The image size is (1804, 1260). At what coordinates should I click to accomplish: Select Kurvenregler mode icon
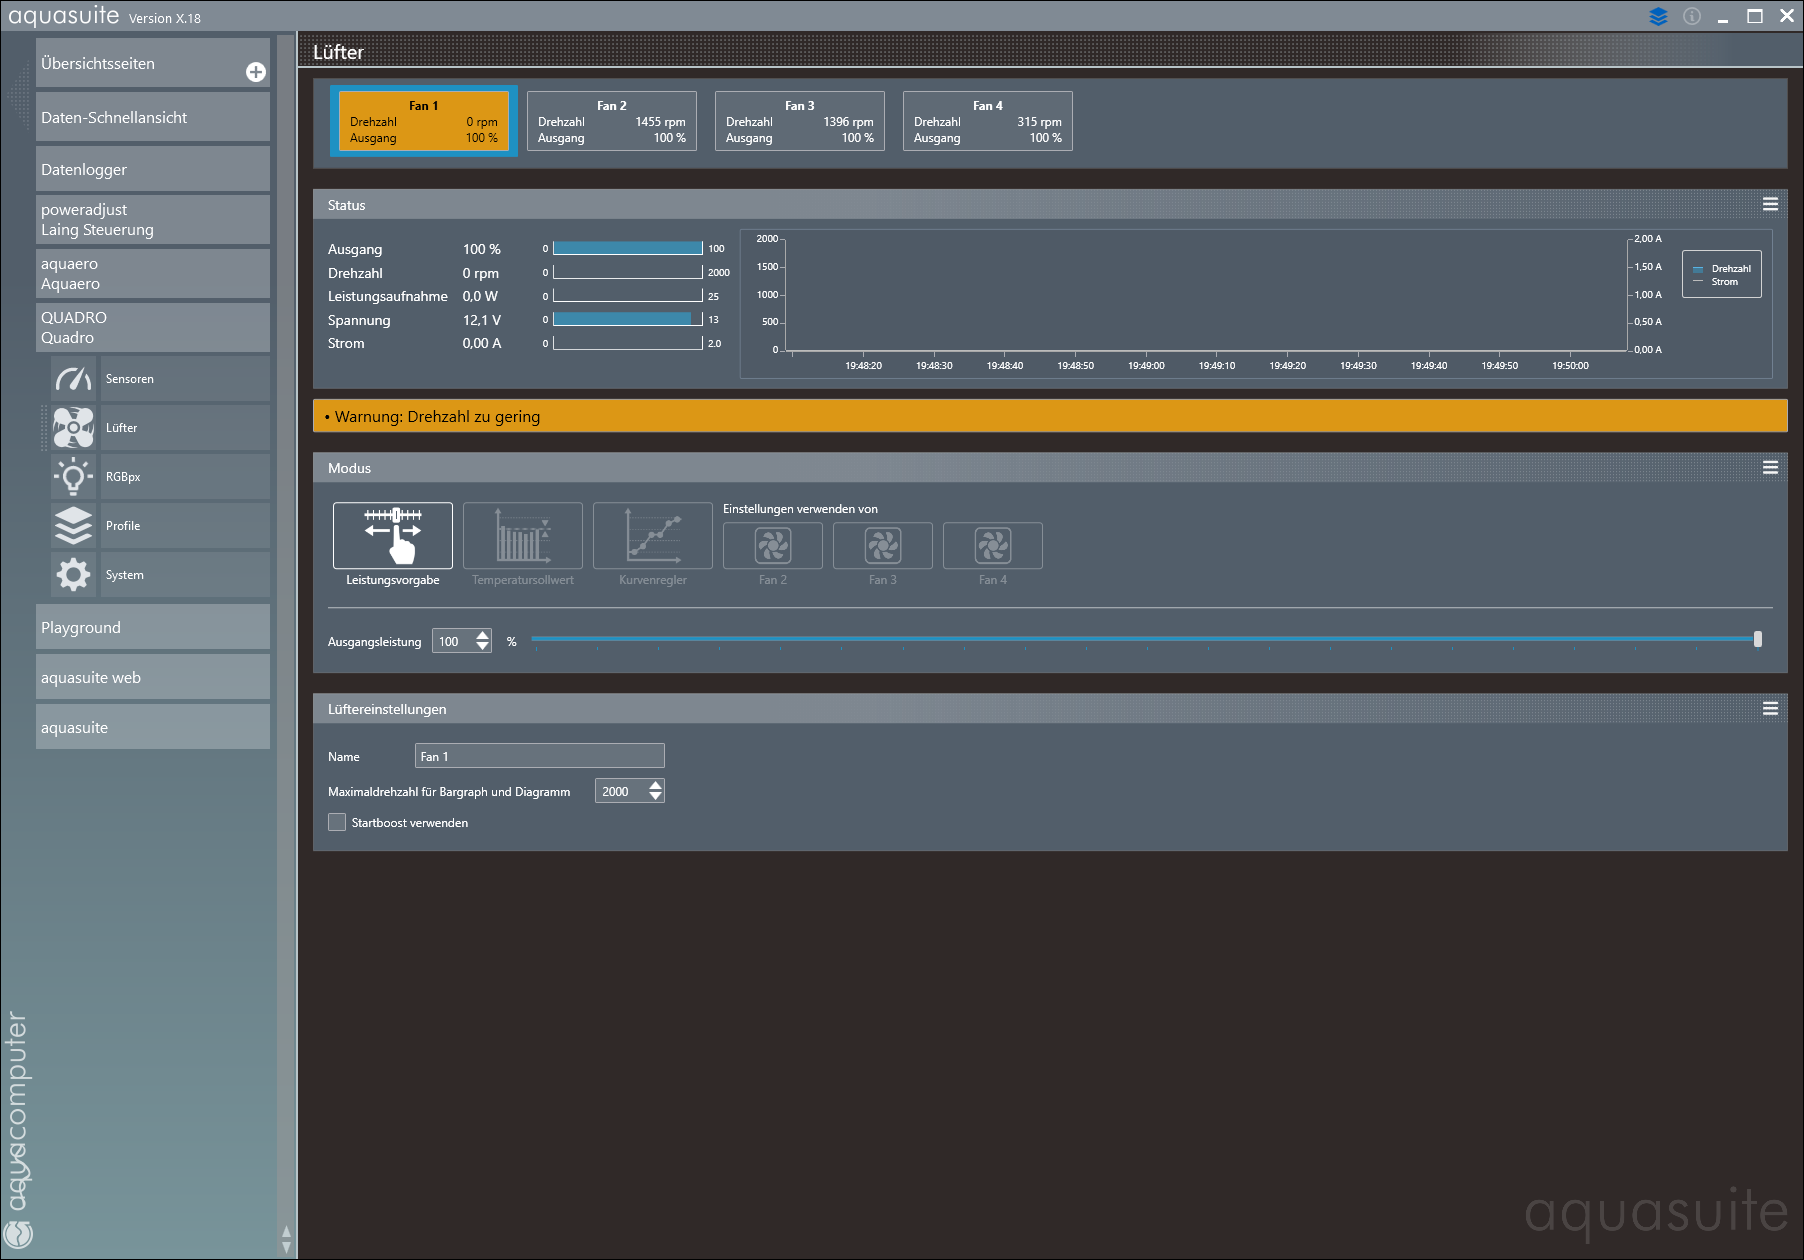(652, 536)
